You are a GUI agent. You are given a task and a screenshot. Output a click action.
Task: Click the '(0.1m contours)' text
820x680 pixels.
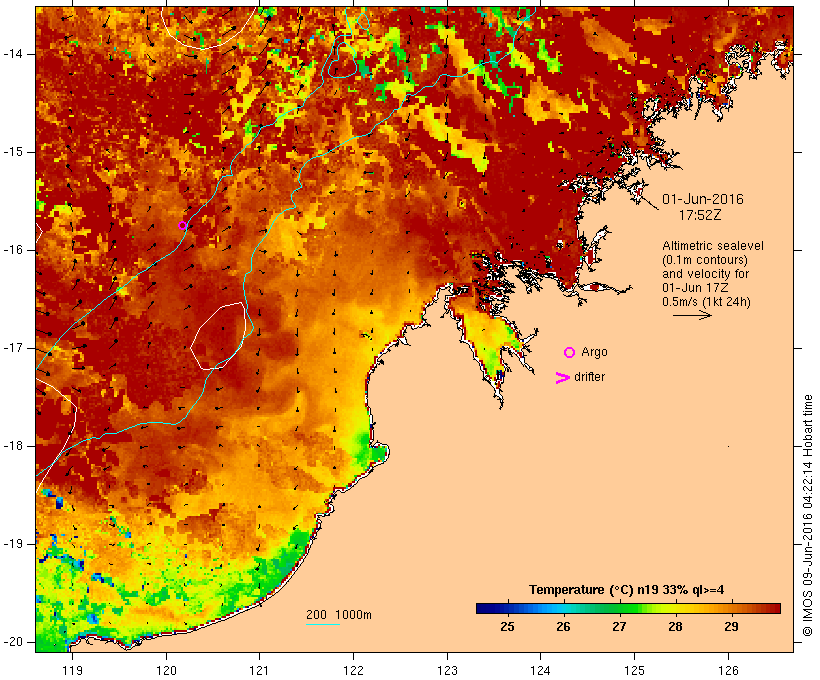tap(705, 260)
